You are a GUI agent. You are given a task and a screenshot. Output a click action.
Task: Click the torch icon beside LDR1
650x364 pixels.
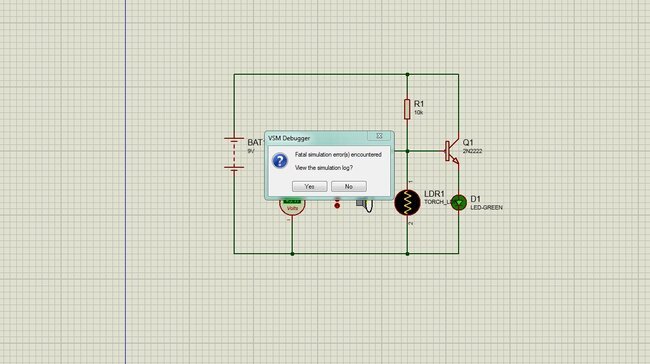(x=365, y=206)
